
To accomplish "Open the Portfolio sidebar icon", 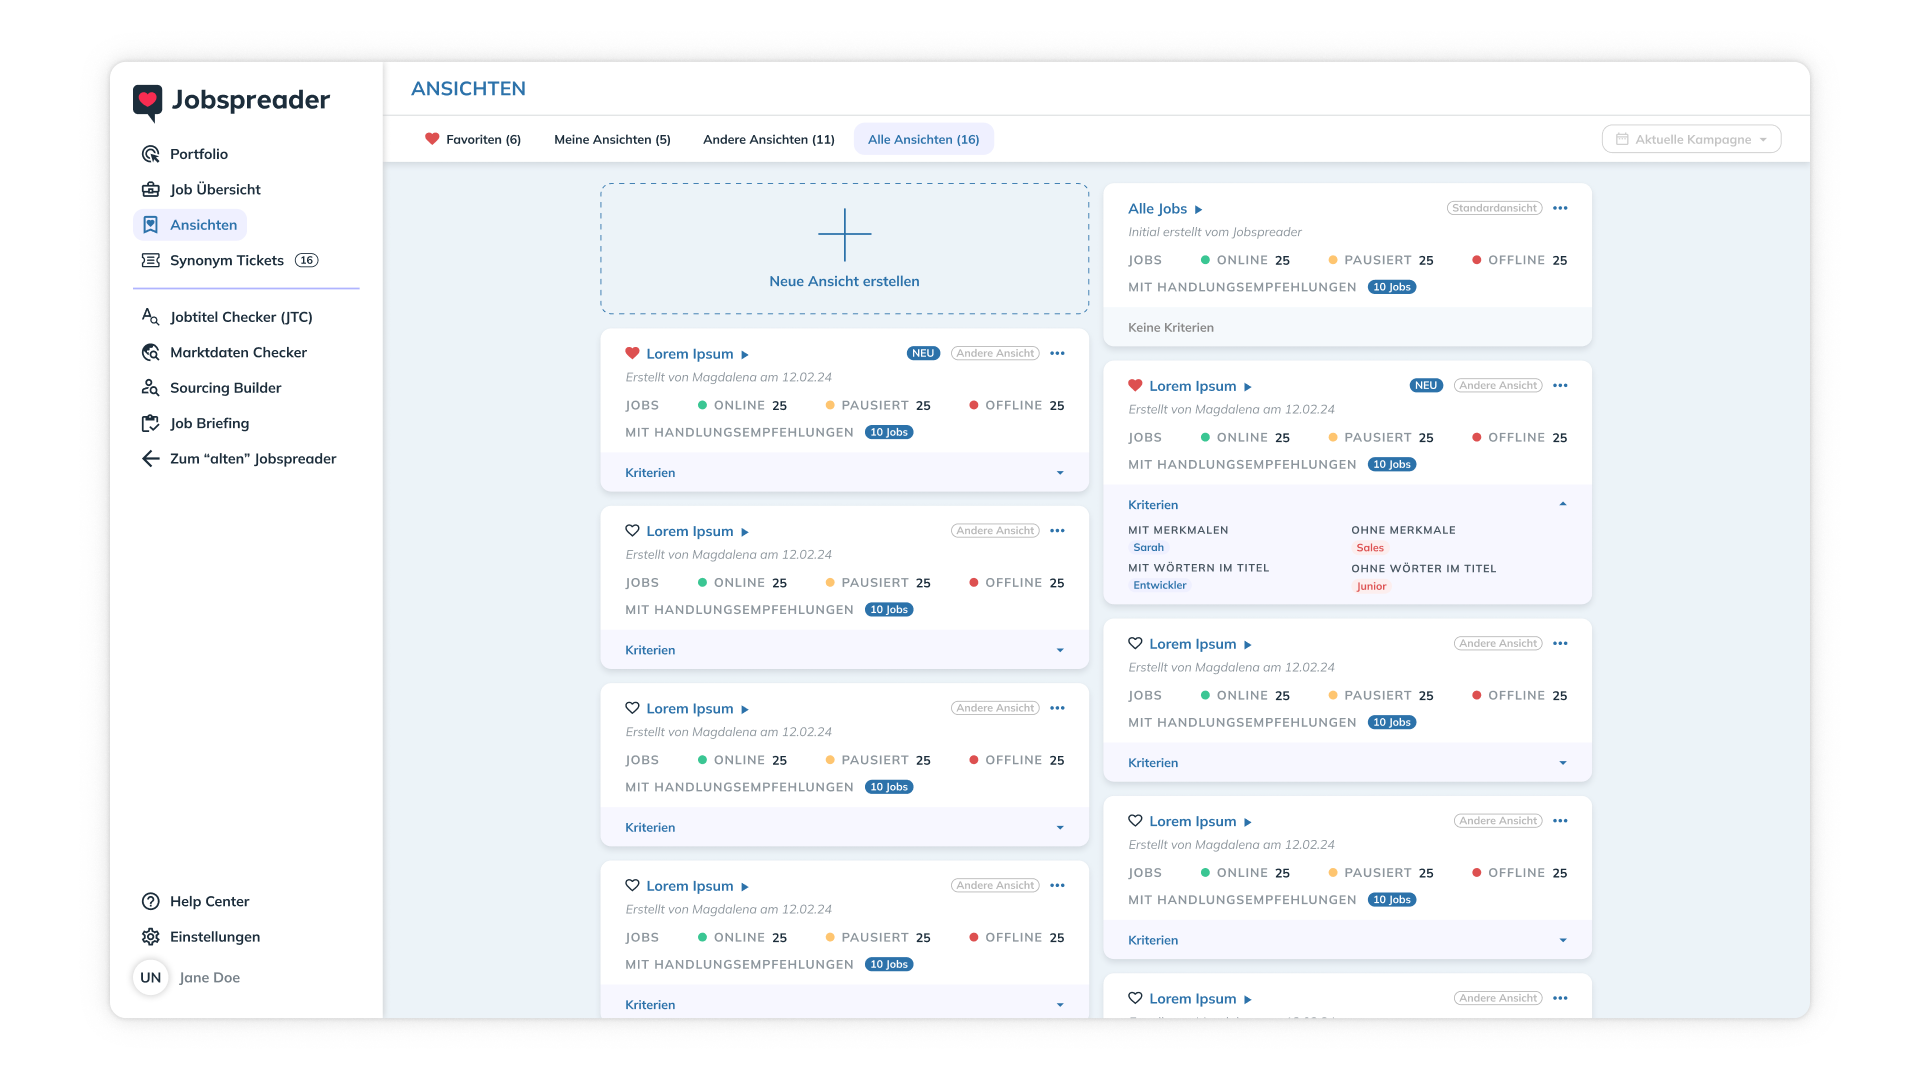I will 150,154.
